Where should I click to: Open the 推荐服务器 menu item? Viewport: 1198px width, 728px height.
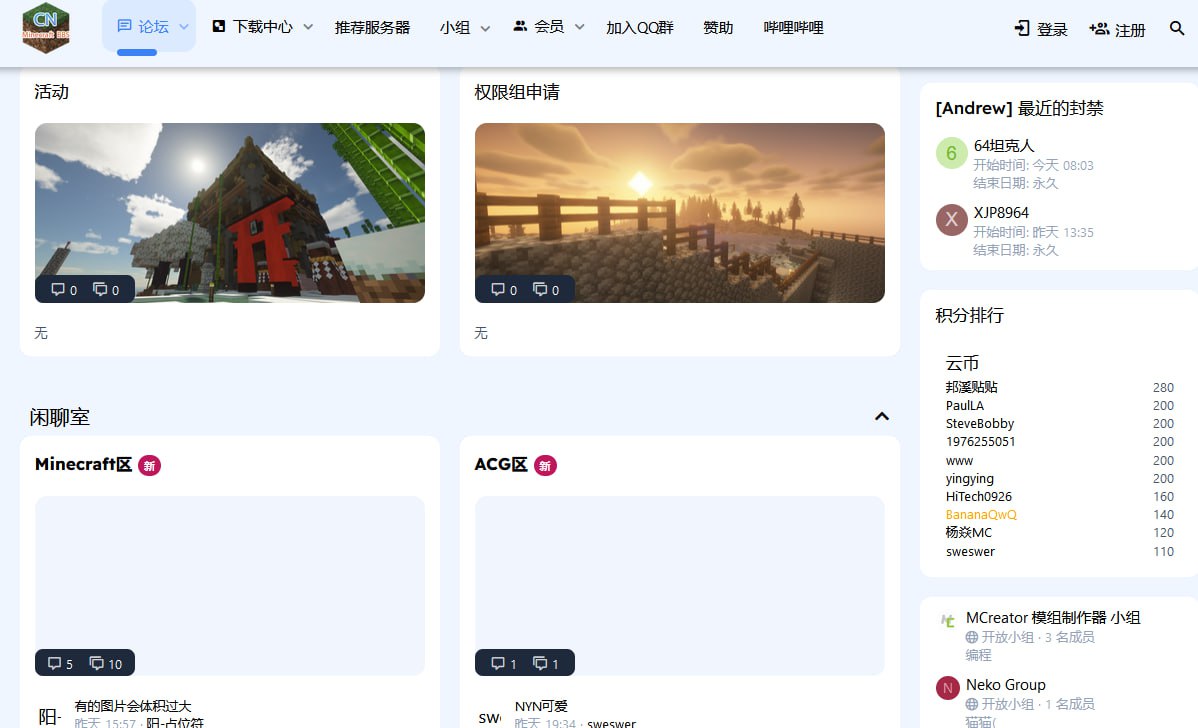click(x=372, y=28)
